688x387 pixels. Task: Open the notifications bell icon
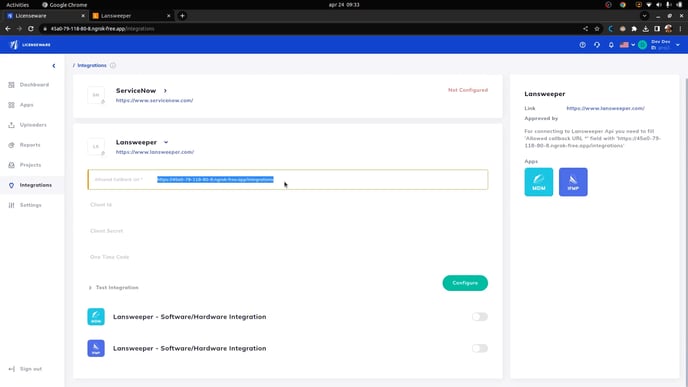611,45
